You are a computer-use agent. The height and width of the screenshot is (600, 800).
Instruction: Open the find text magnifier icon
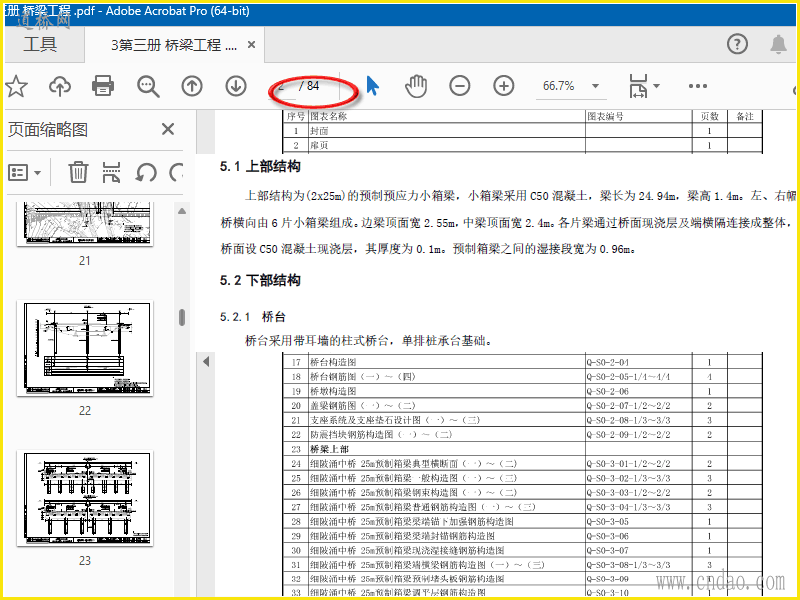148,86
